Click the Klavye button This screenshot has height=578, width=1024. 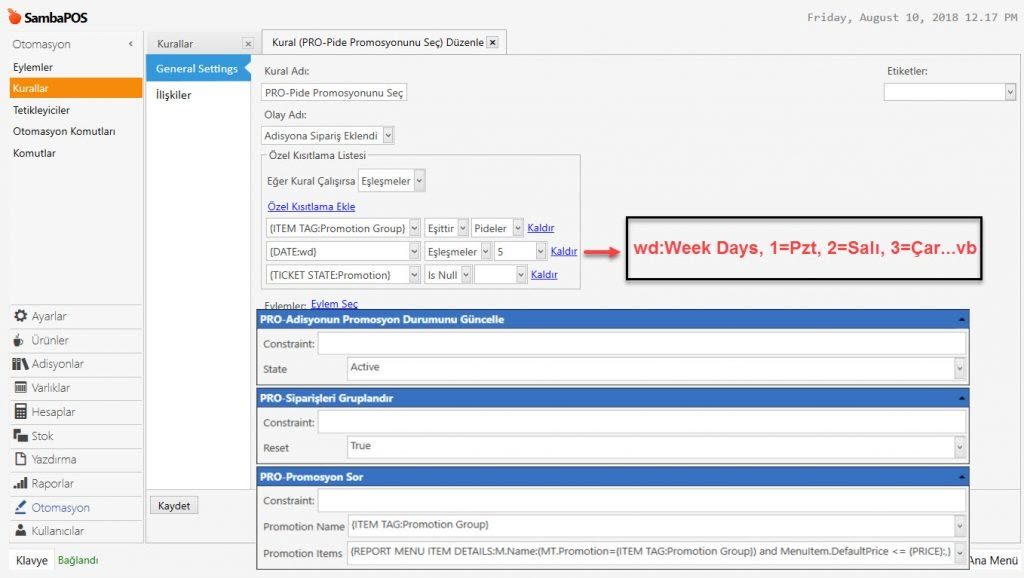pyautogui.click(x=31, y=560)
